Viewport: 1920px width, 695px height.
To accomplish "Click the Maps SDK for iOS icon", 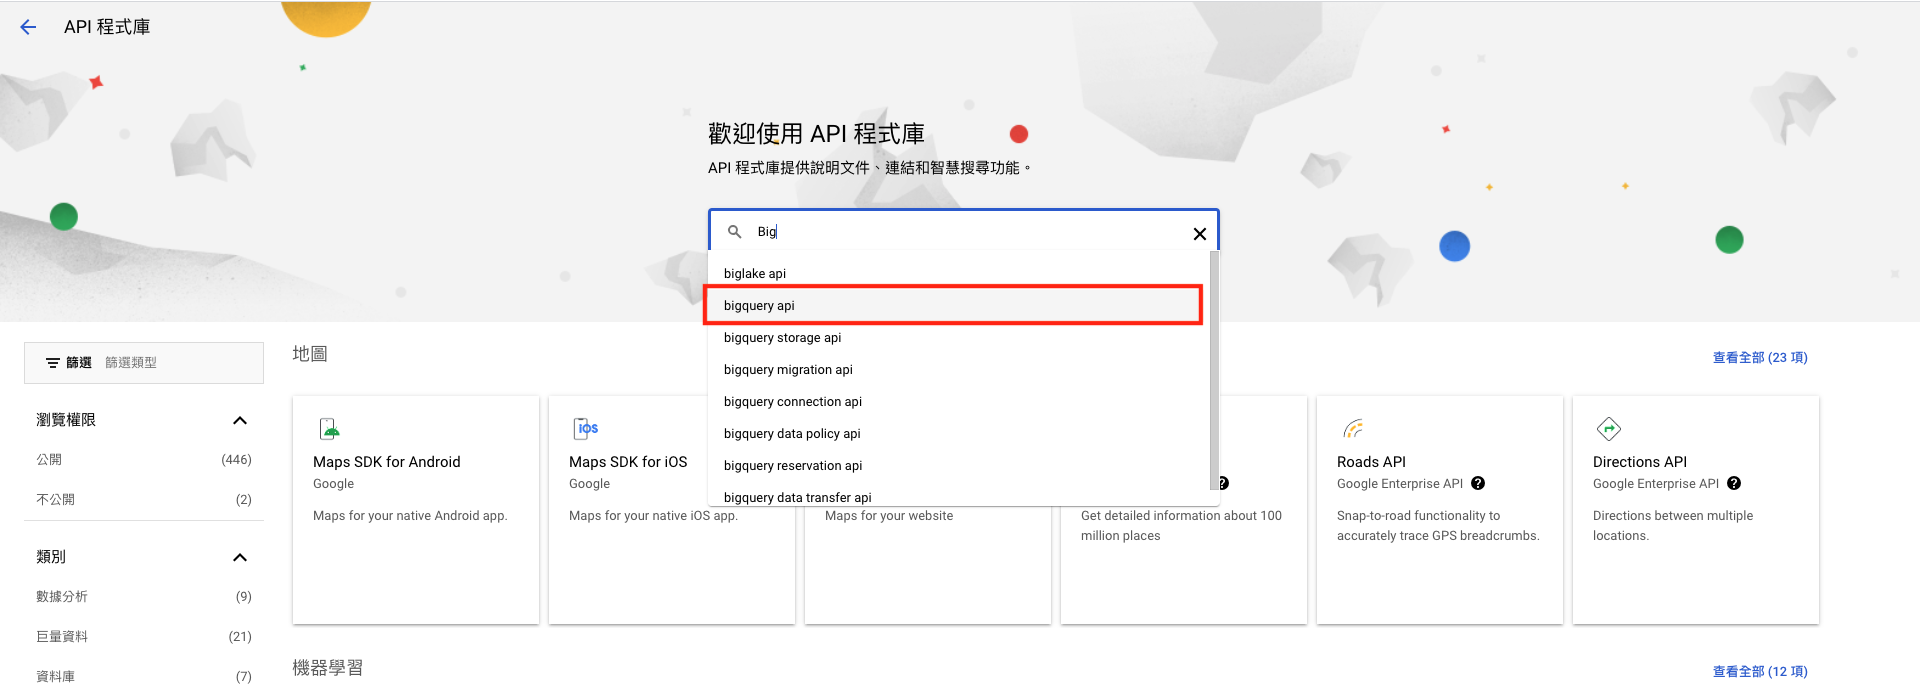I will coord(586,429).
